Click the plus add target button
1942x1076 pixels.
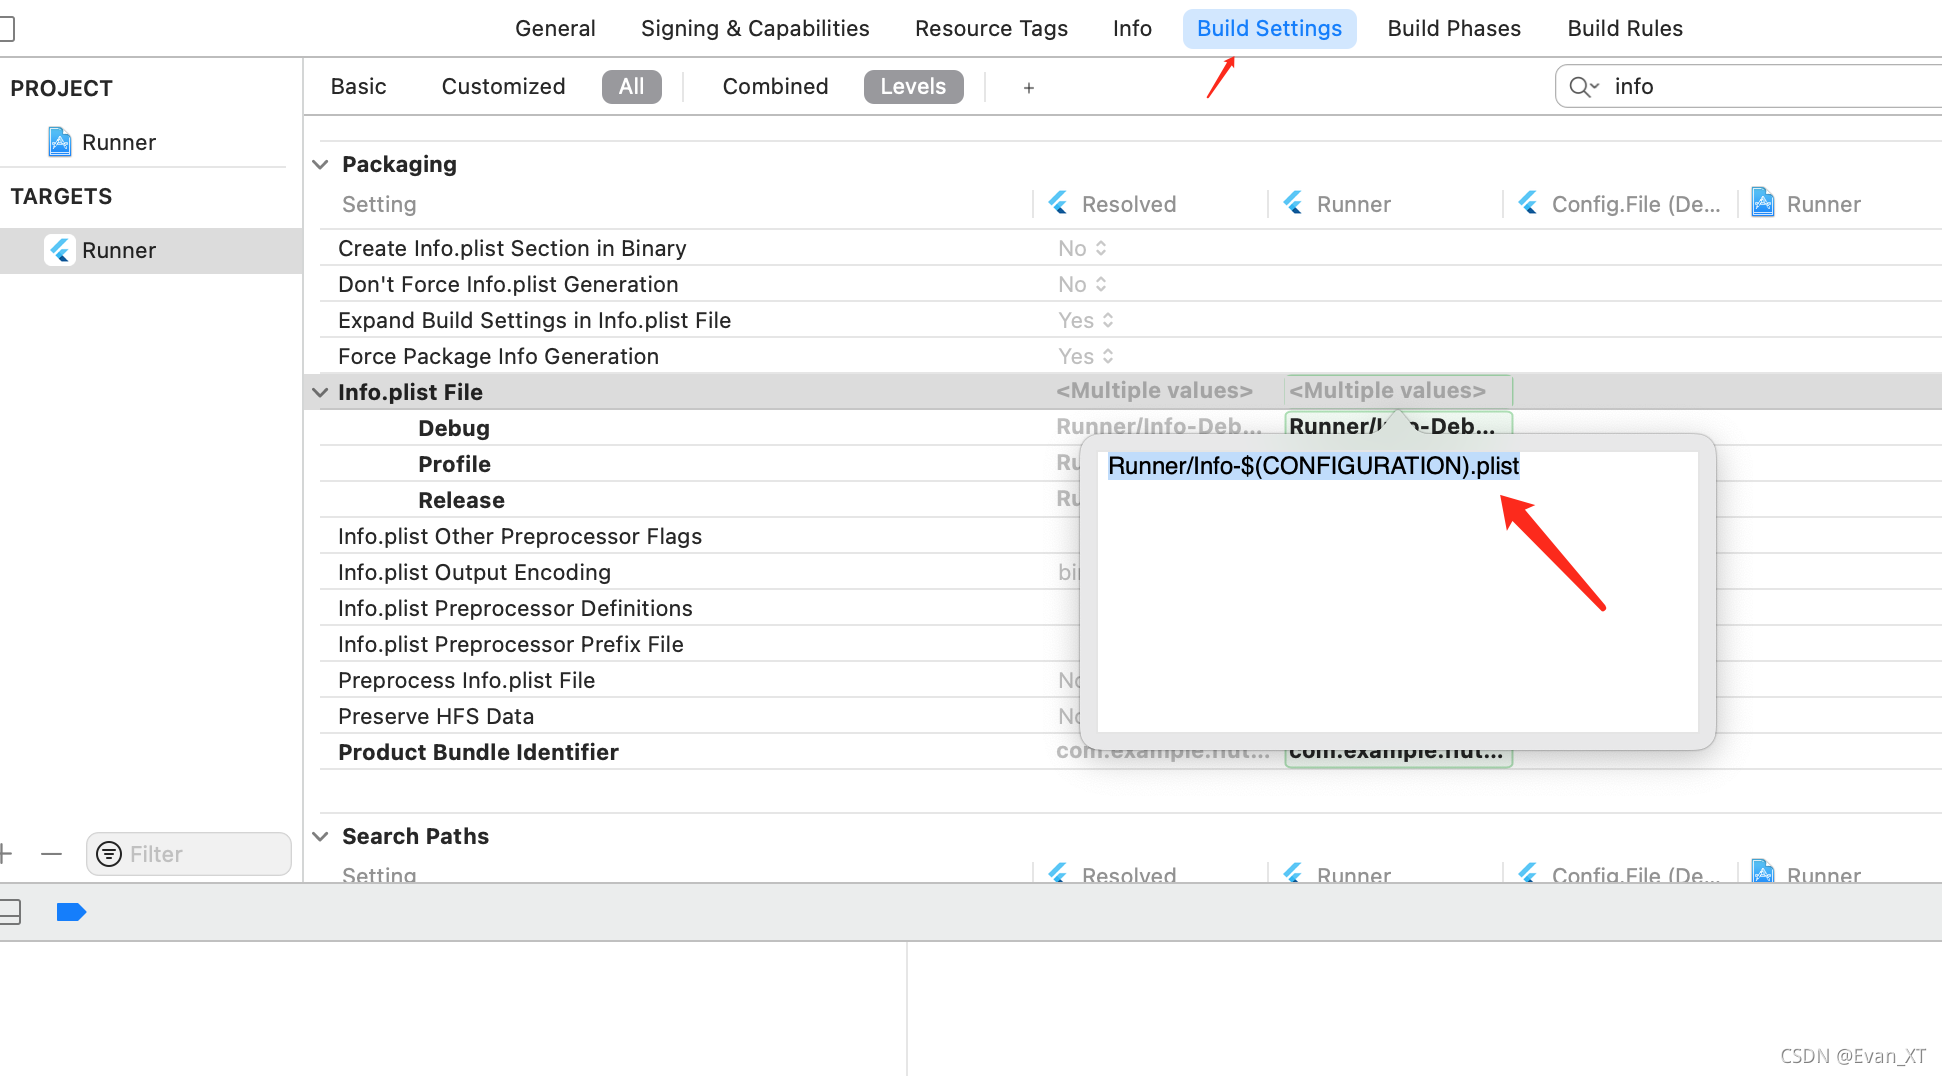point(6,854)
